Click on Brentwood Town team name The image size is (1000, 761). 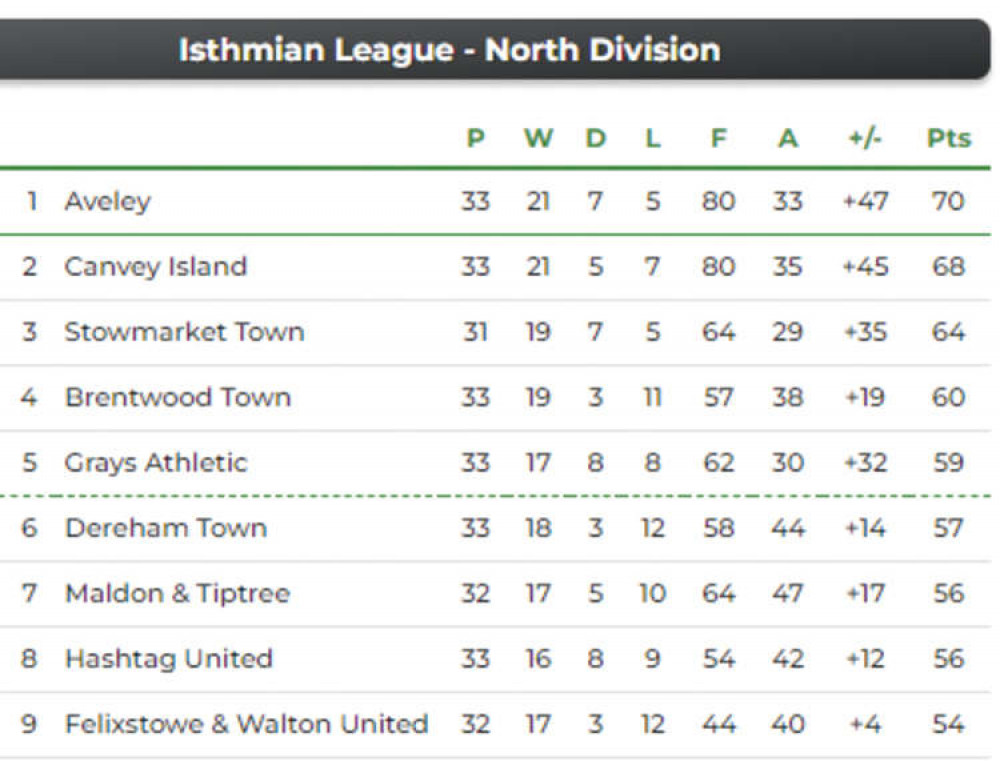click(178, 397)
